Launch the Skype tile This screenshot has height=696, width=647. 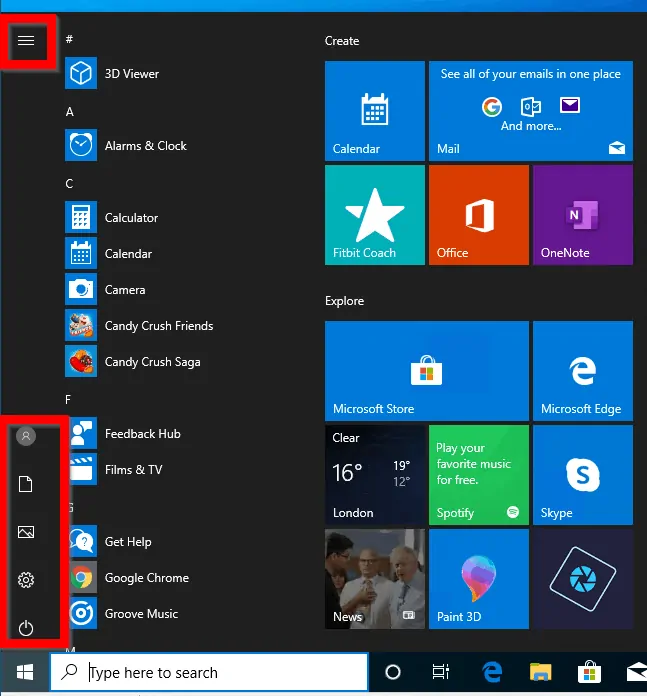click(x=583, y=475)
